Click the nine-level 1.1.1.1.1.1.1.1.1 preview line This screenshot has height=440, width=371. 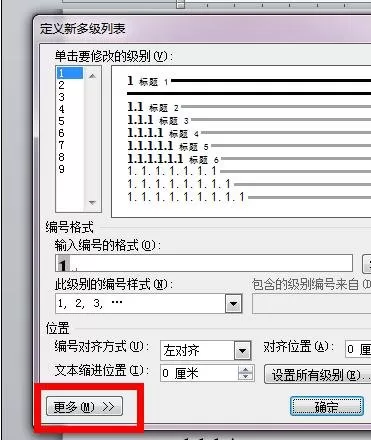pos(249,197)
